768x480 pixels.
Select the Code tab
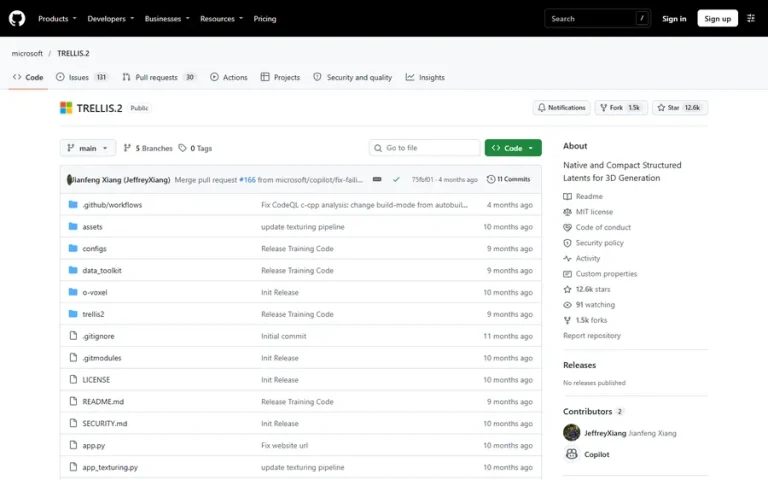[x=28, y=77]
